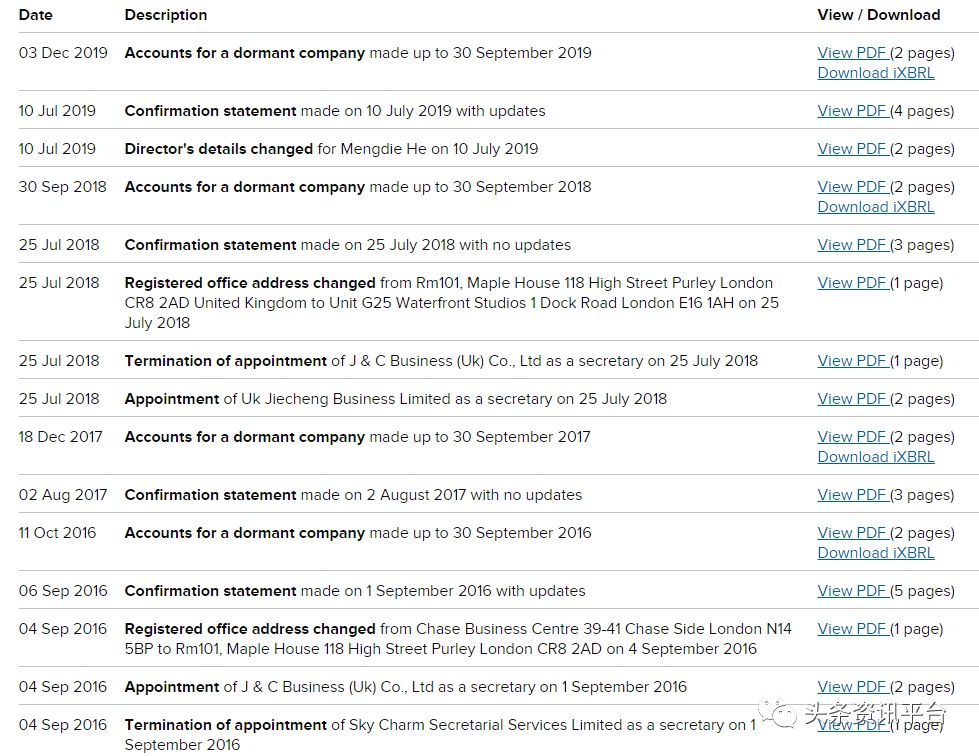Download iXBRL for 30 September 2016 accounts
The image size is (979, 756).
(x=875, y=553)
